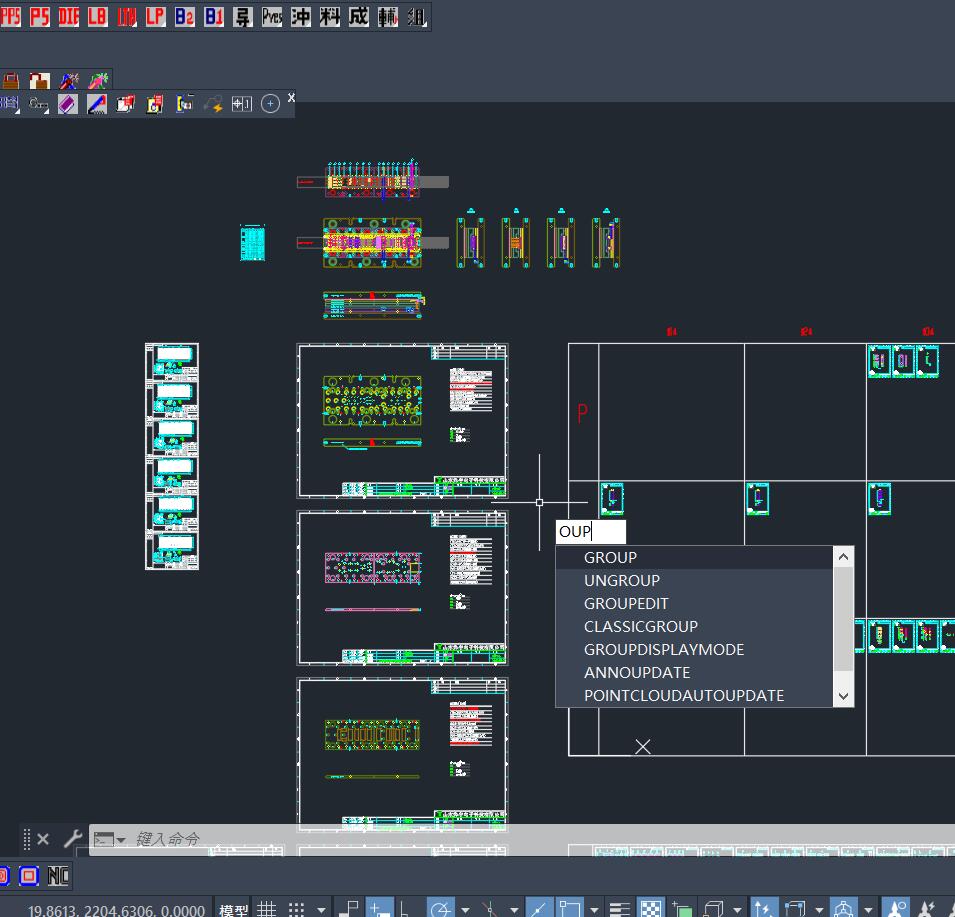This screenshot has height=917, width=955.
Task: Click the Pres toolbar icon
Action: tap(272, 16)
